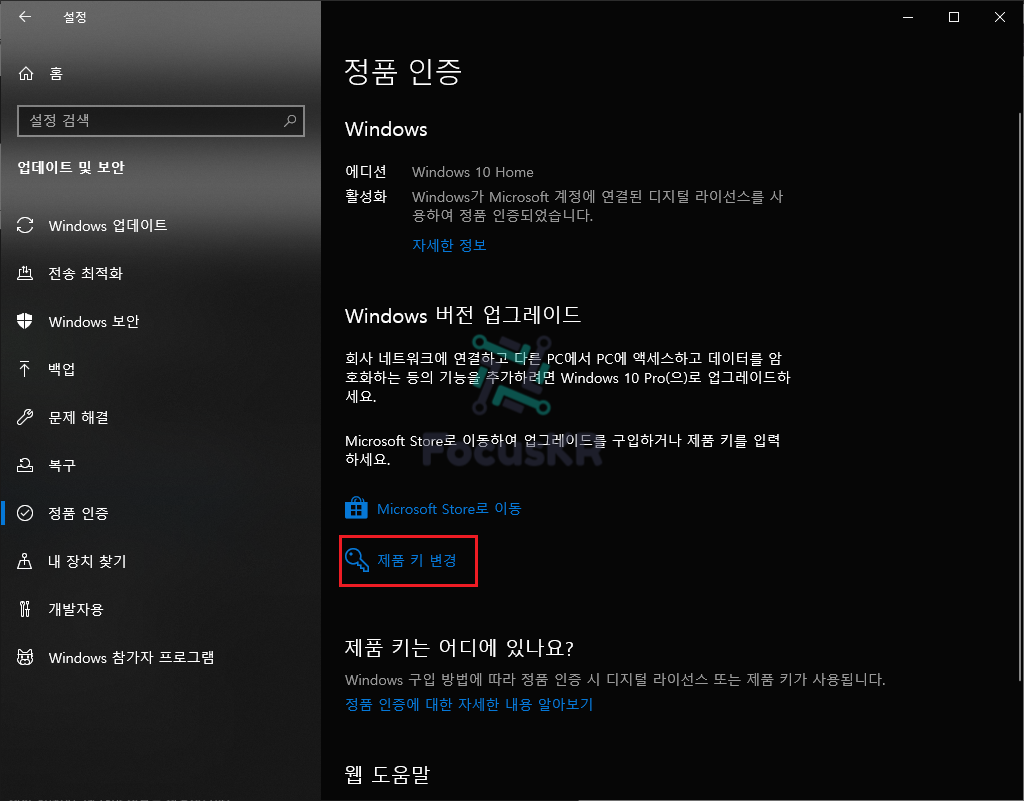Click the 백업 upload arrow icon

click(x=25, y=369)
